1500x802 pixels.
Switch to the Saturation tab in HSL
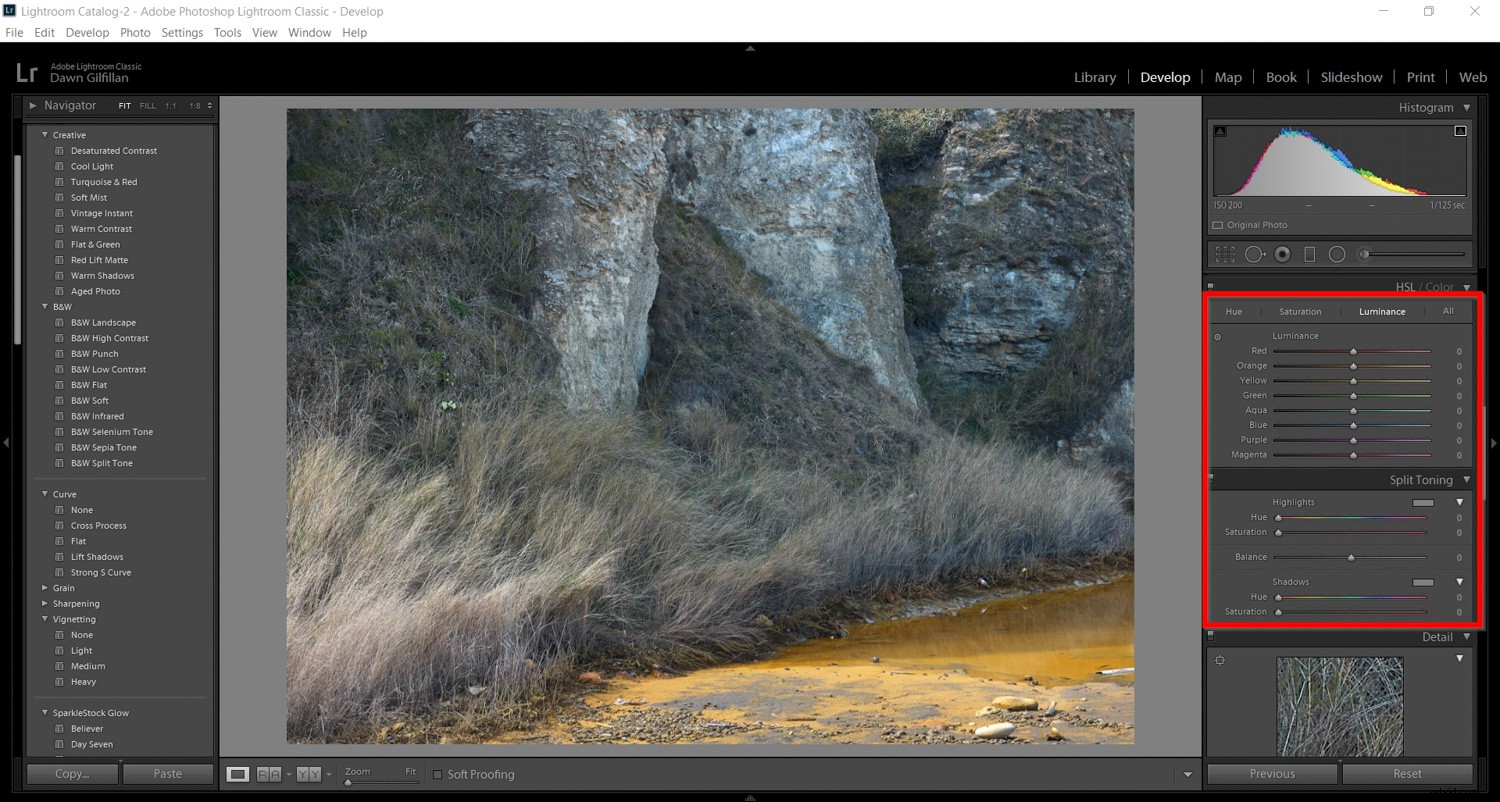click(x=1300, y=311)
